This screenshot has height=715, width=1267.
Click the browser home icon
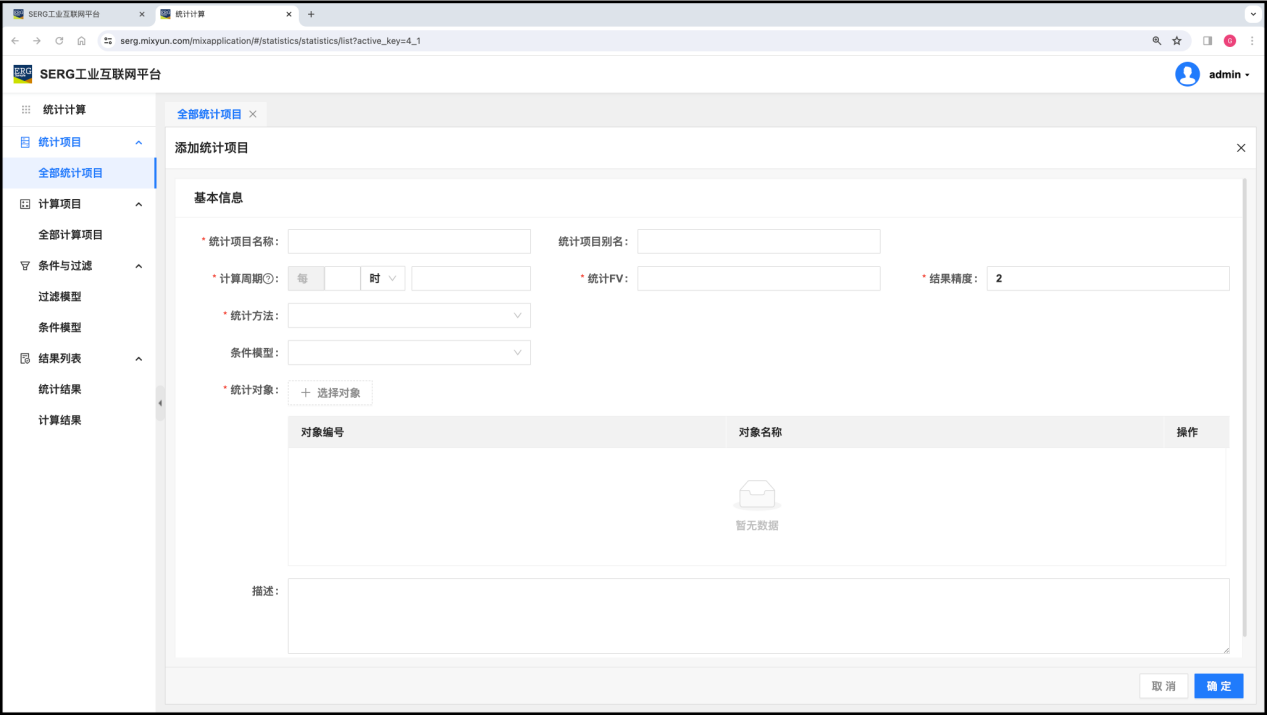(81, 41)
